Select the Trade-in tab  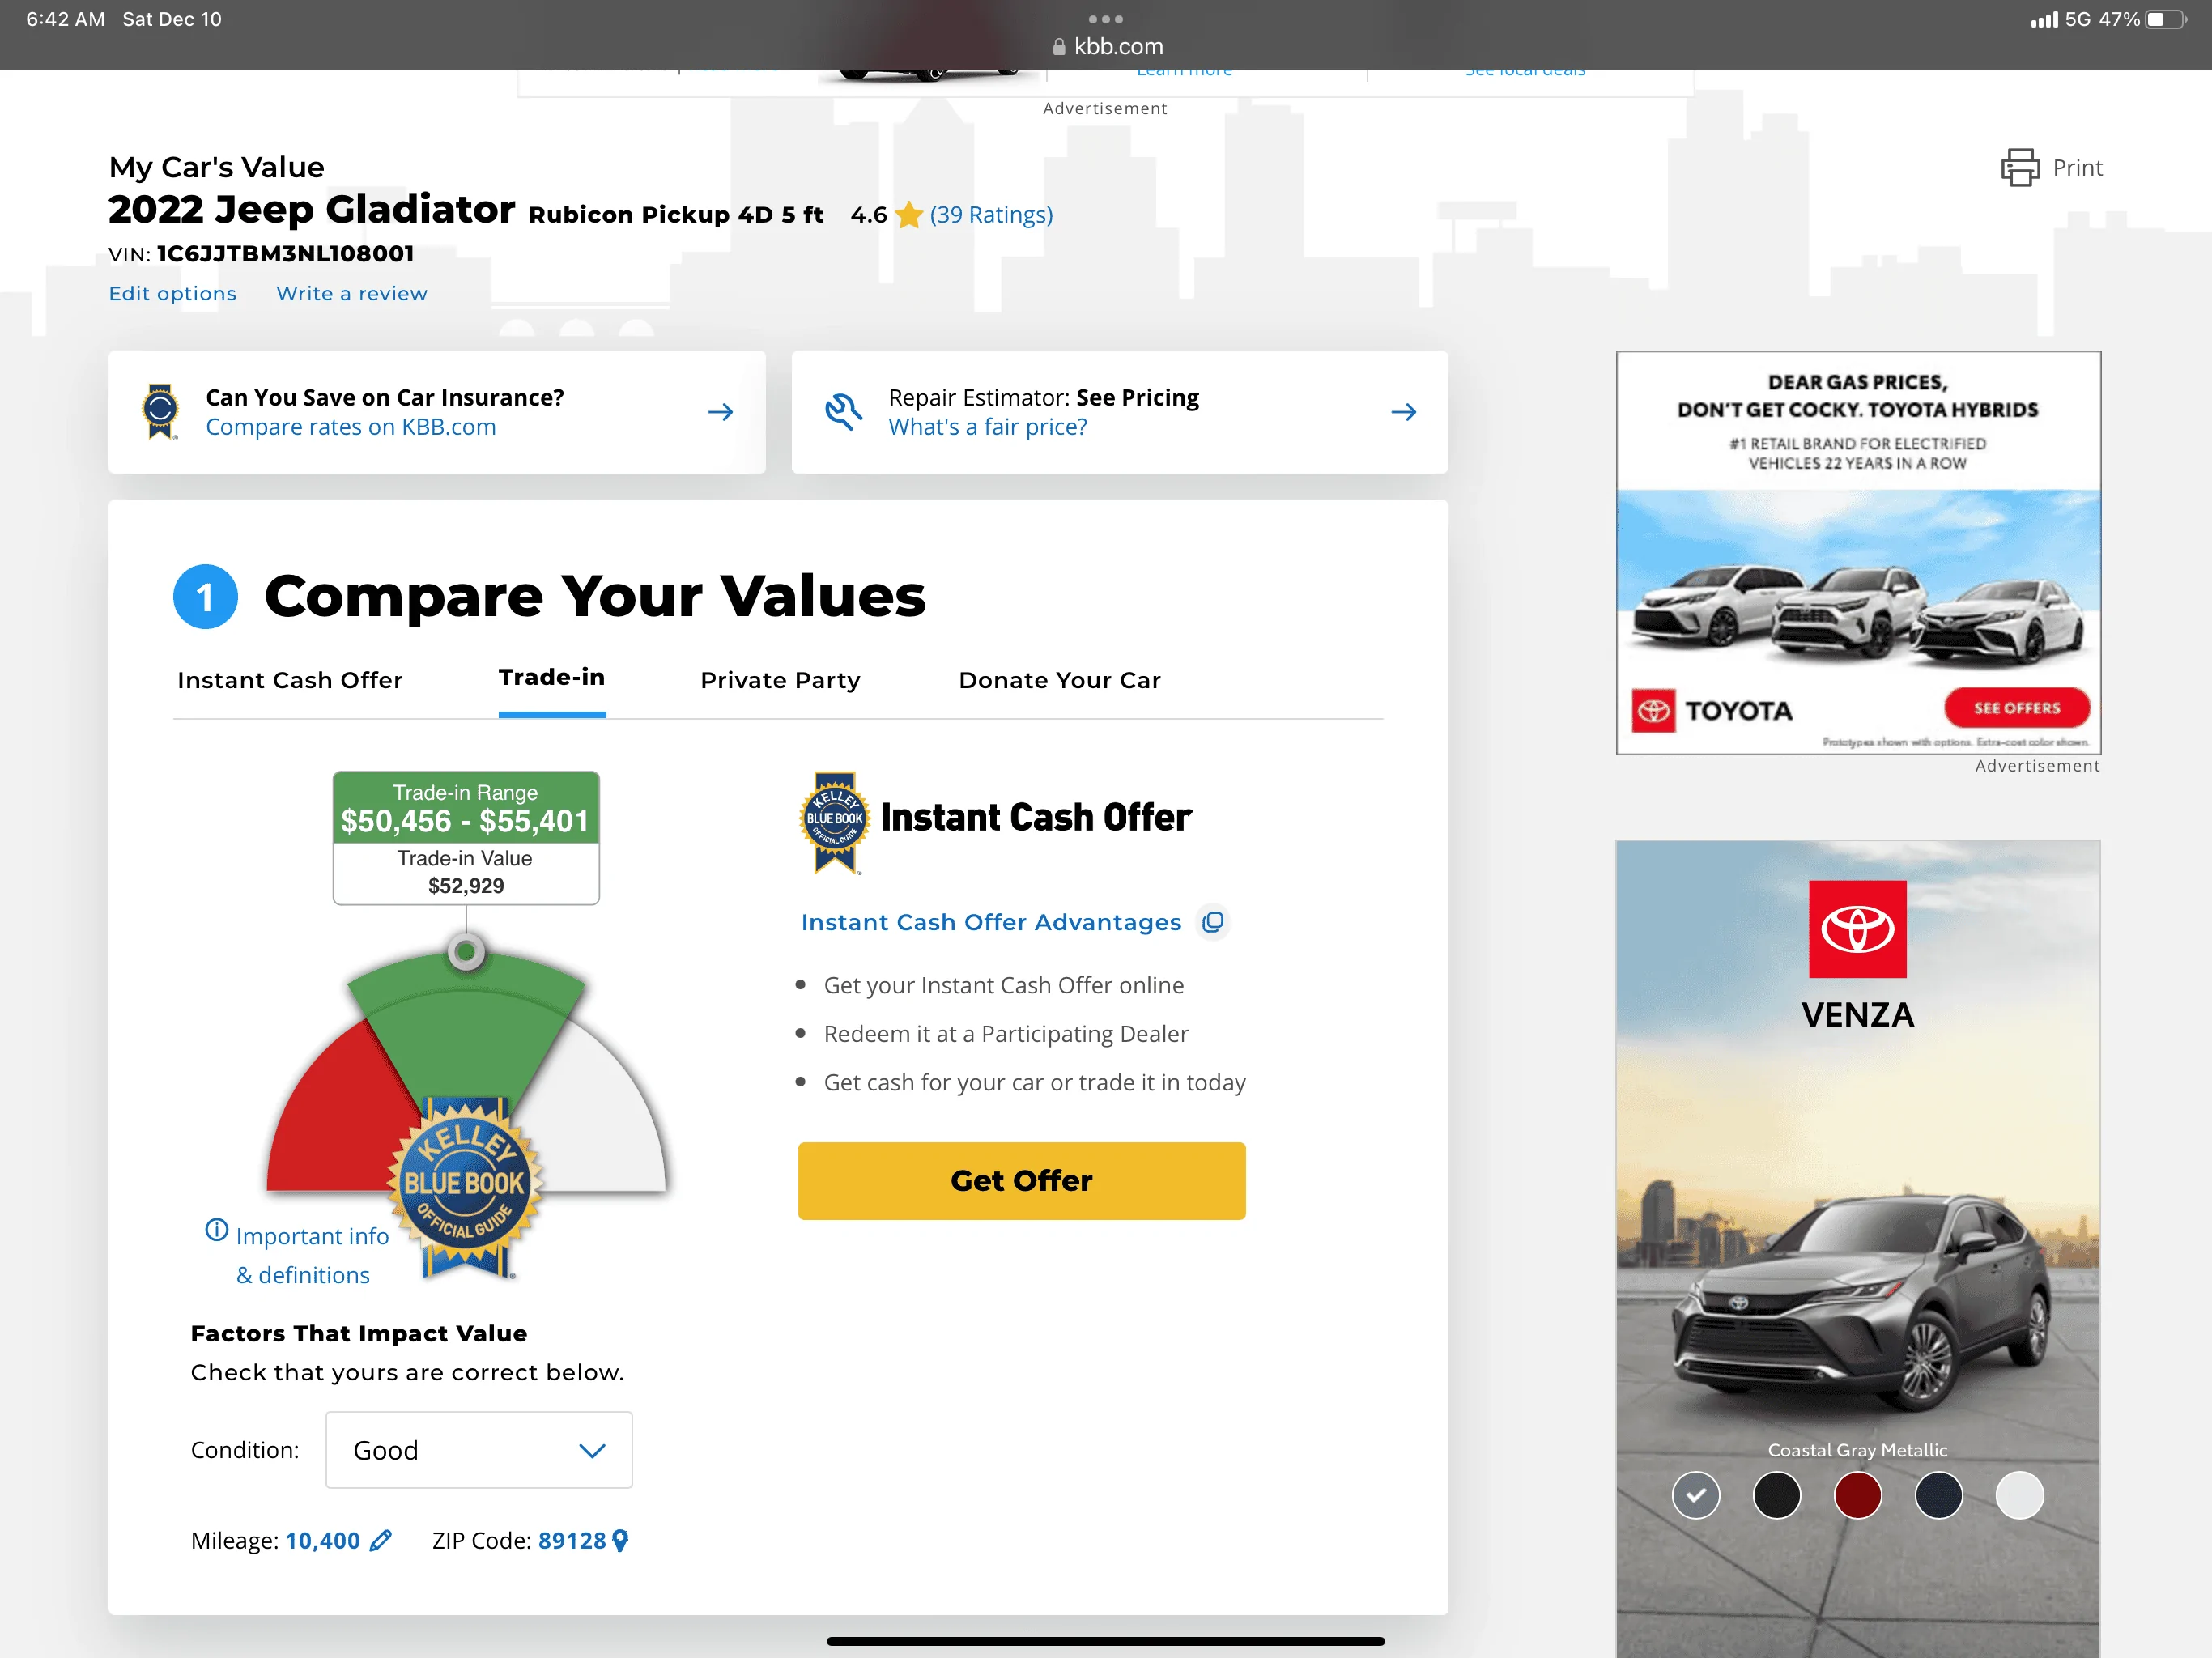coord(552,677)
